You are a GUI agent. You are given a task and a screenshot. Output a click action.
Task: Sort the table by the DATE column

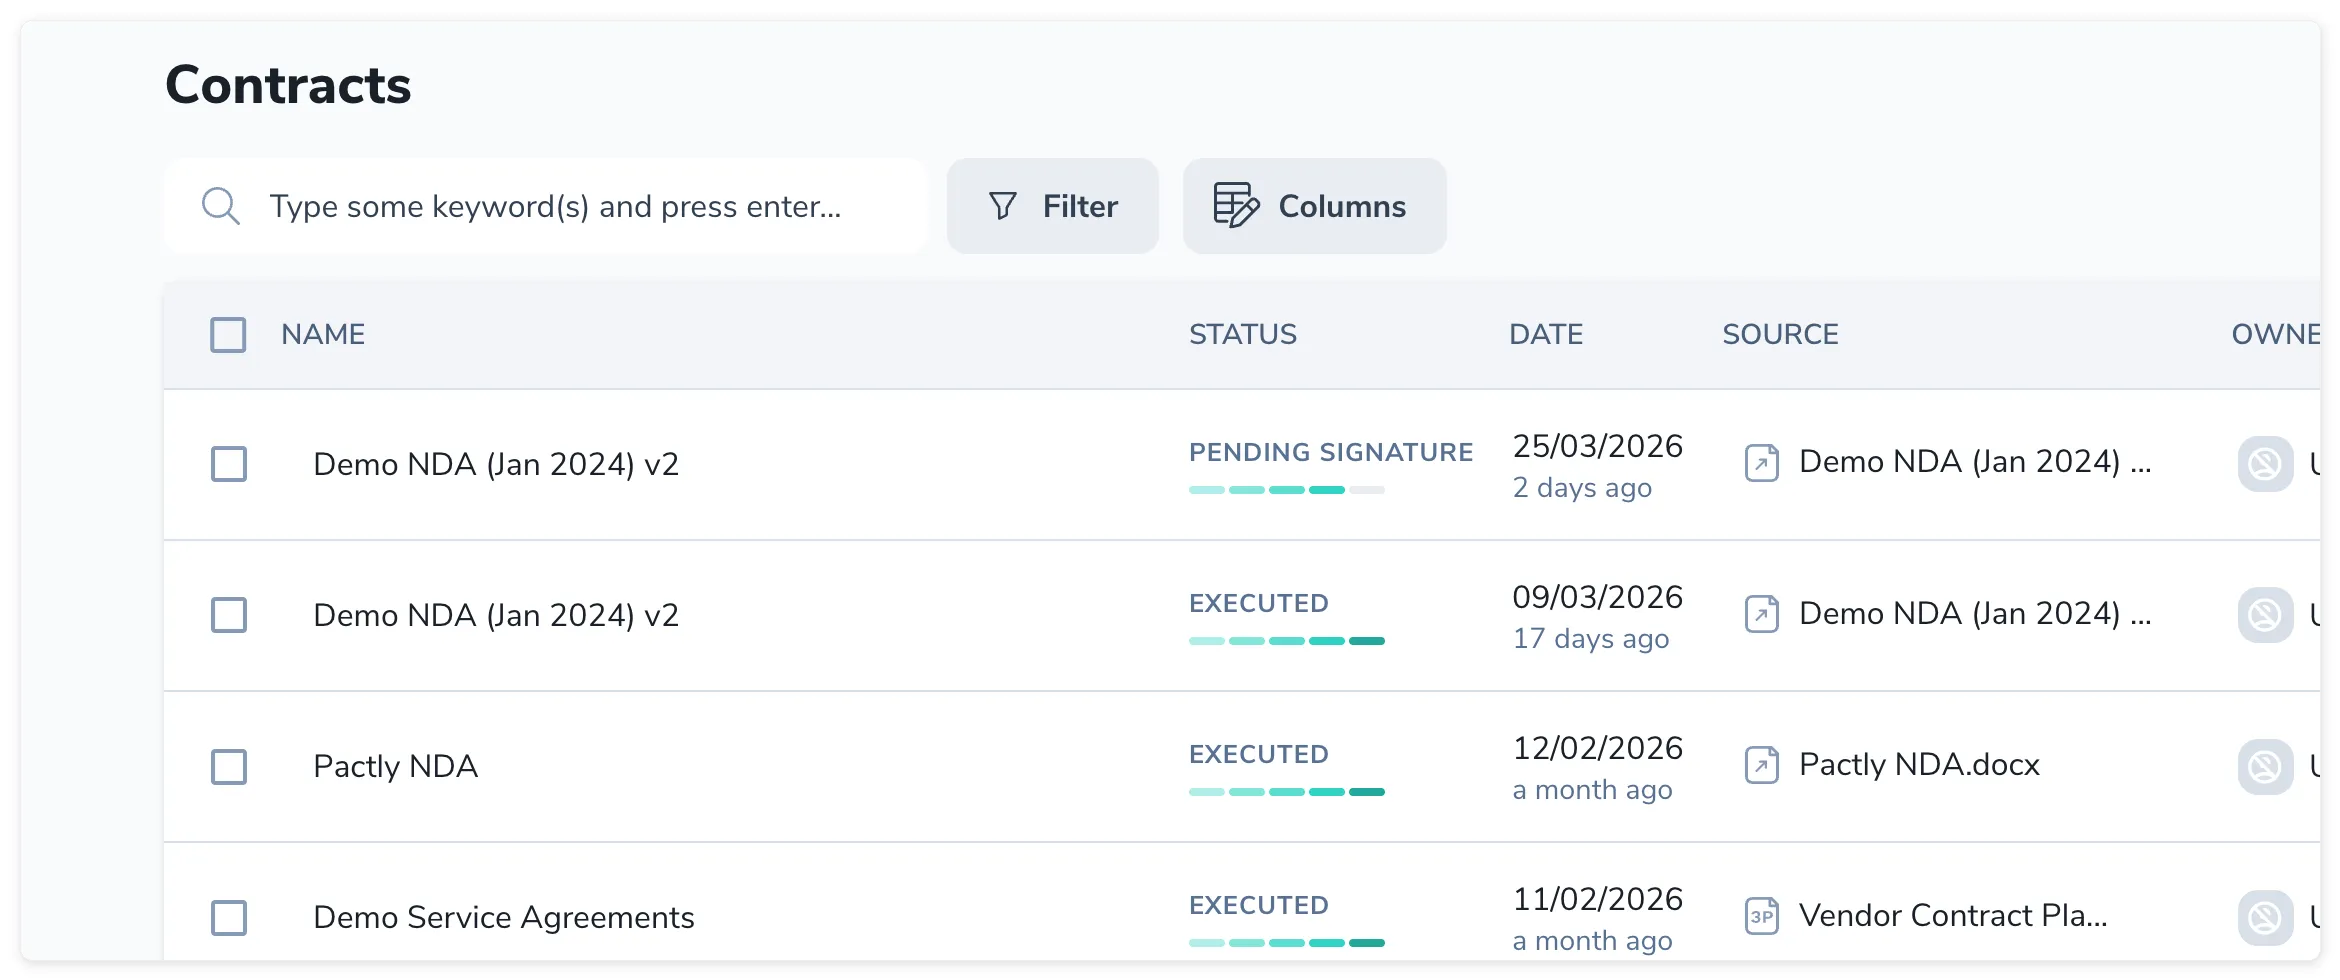[1545, 334]
